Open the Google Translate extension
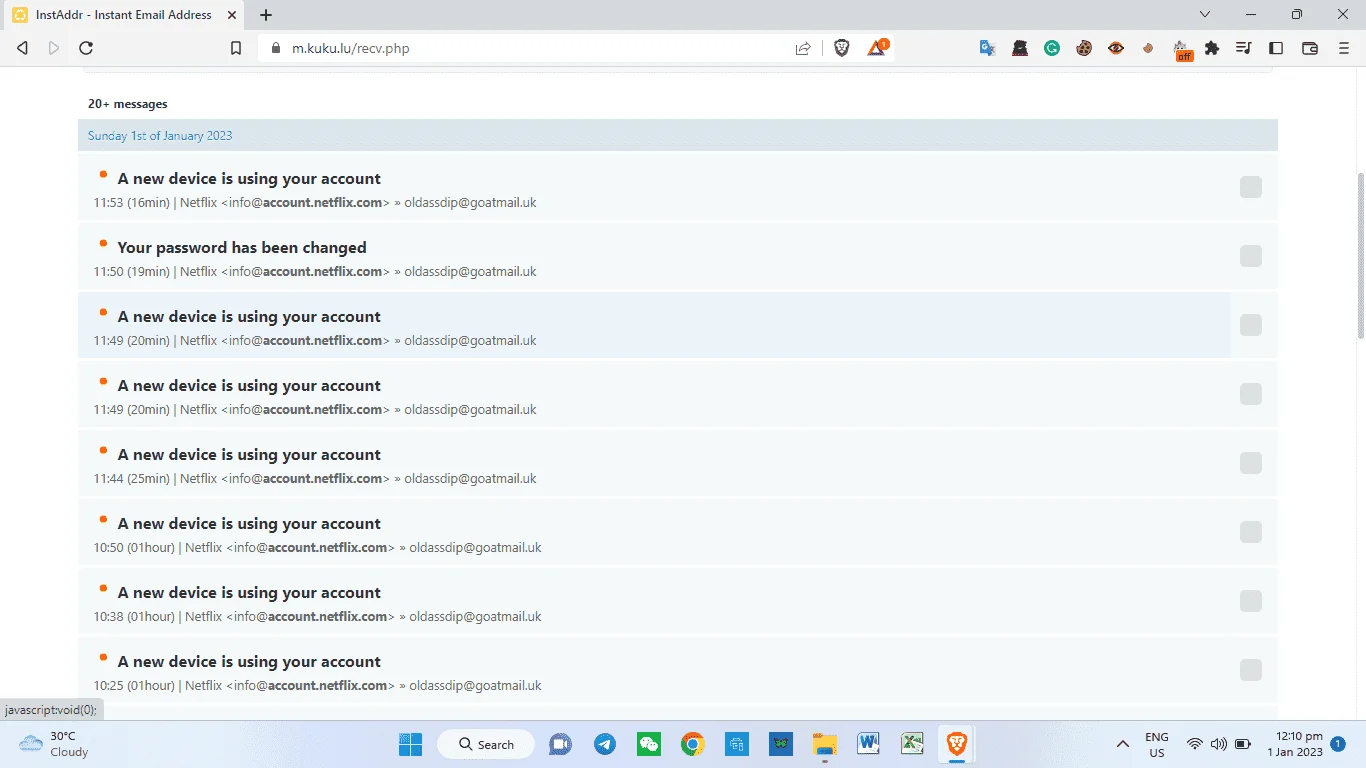Image resolution: width=1366 pixels, height=768 pixels. pos(987,48)
